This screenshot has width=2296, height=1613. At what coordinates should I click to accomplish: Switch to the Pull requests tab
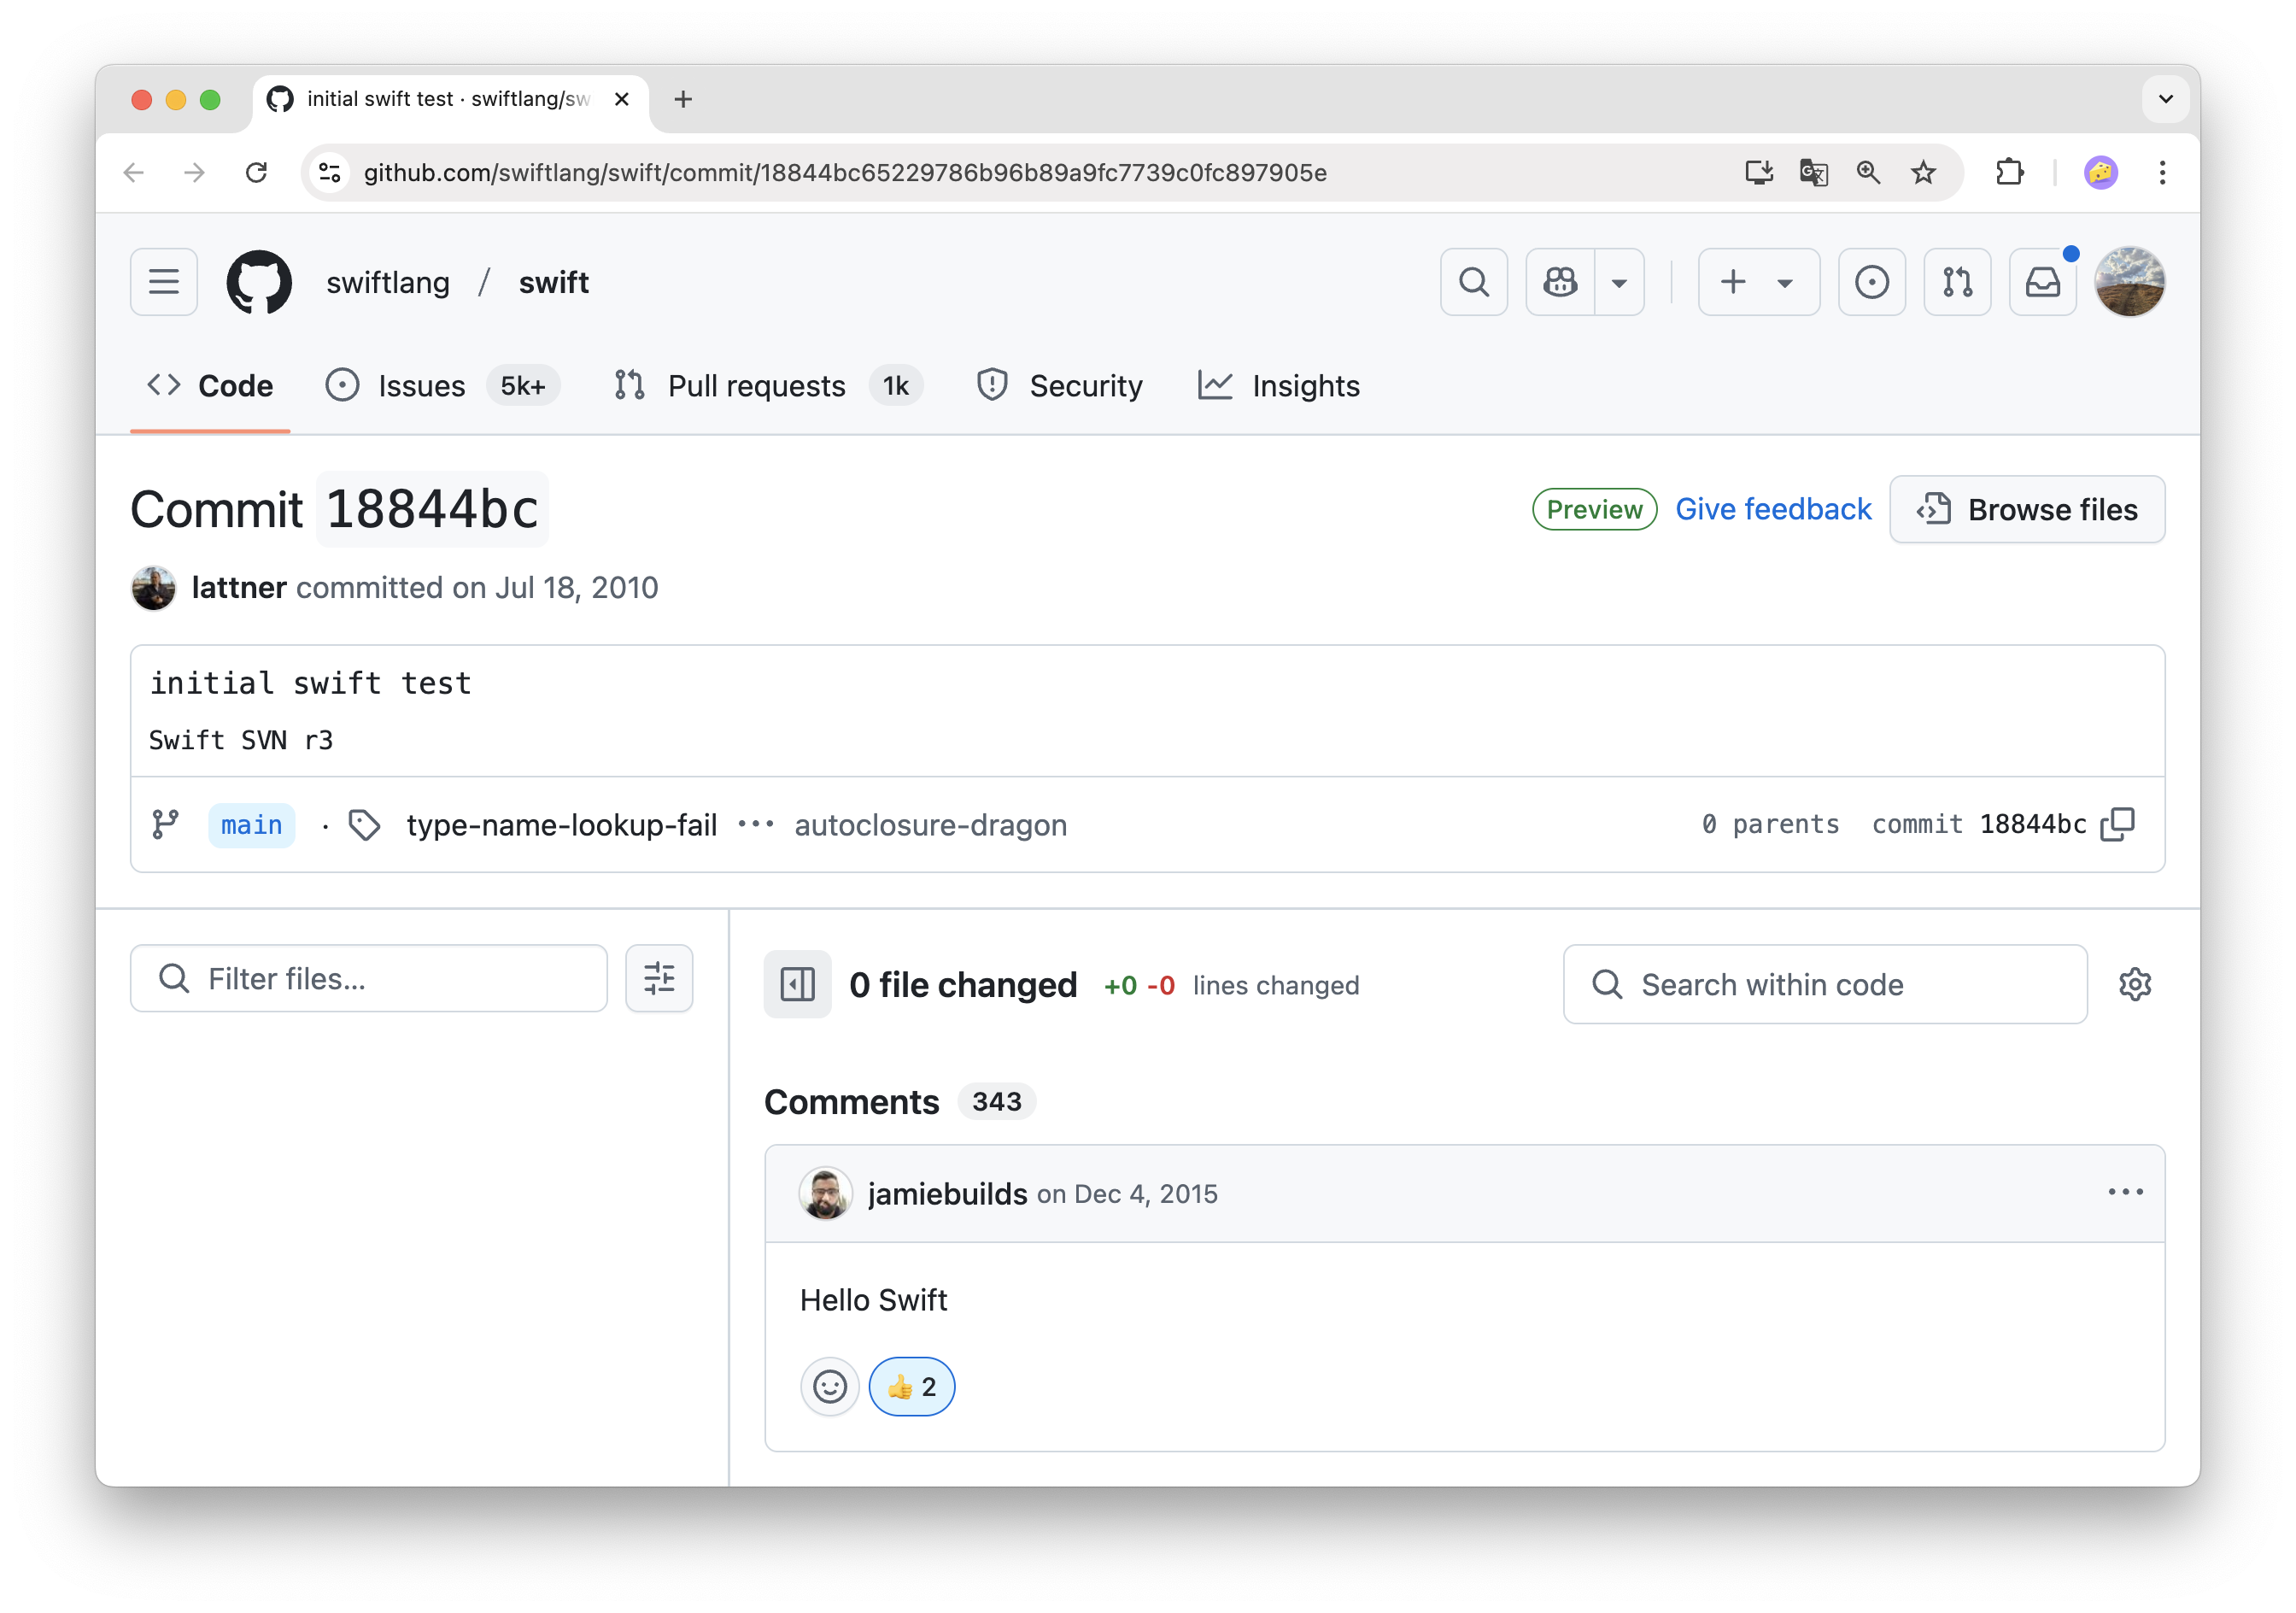(768, 386)
